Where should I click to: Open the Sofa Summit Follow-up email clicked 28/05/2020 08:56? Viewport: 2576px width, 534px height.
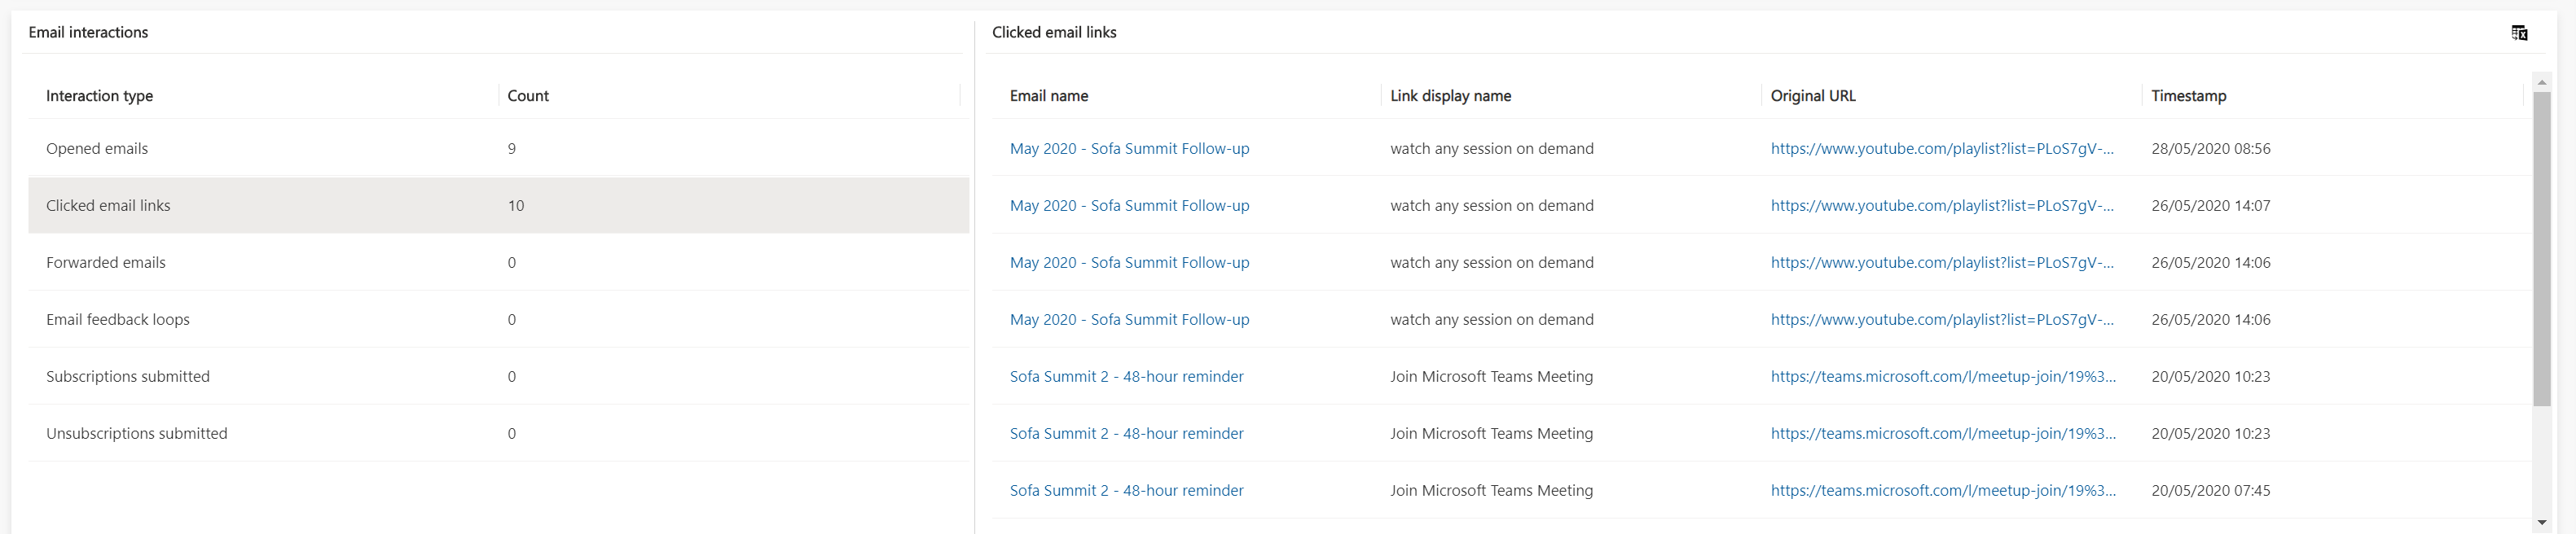[1129, 148]
